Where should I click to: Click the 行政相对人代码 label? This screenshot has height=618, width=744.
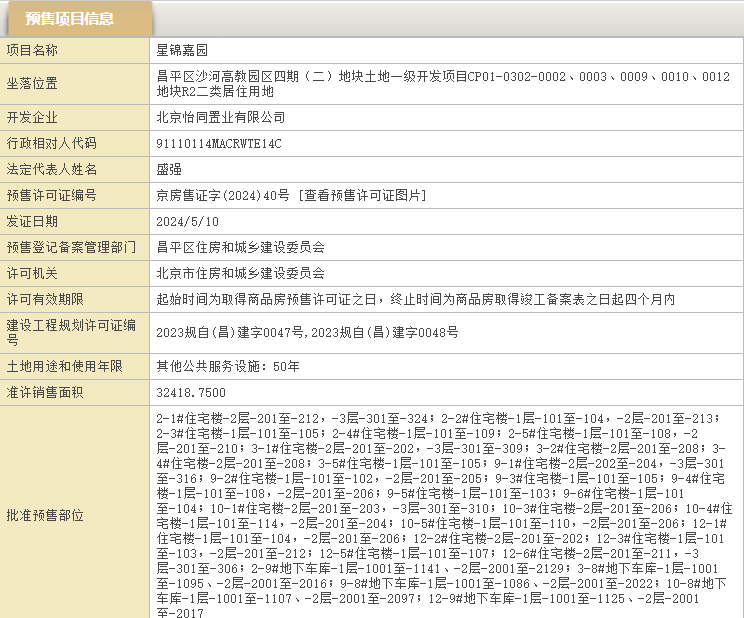point(52,143)
